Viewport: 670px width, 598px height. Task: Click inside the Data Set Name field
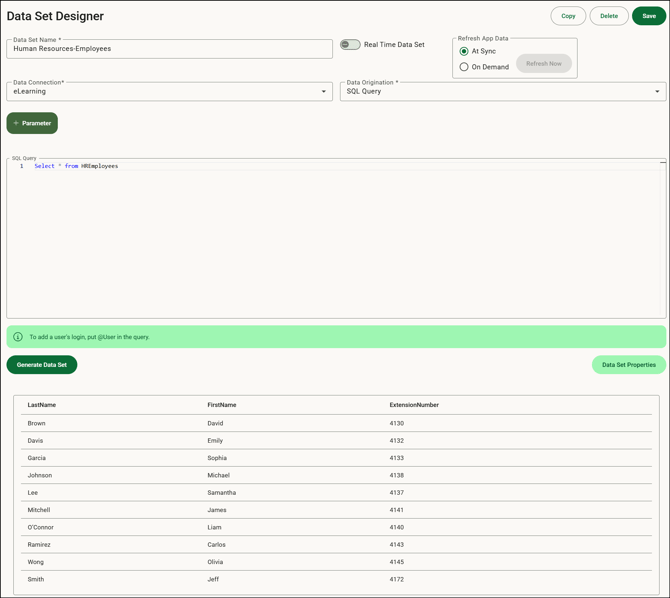(170, 49)
